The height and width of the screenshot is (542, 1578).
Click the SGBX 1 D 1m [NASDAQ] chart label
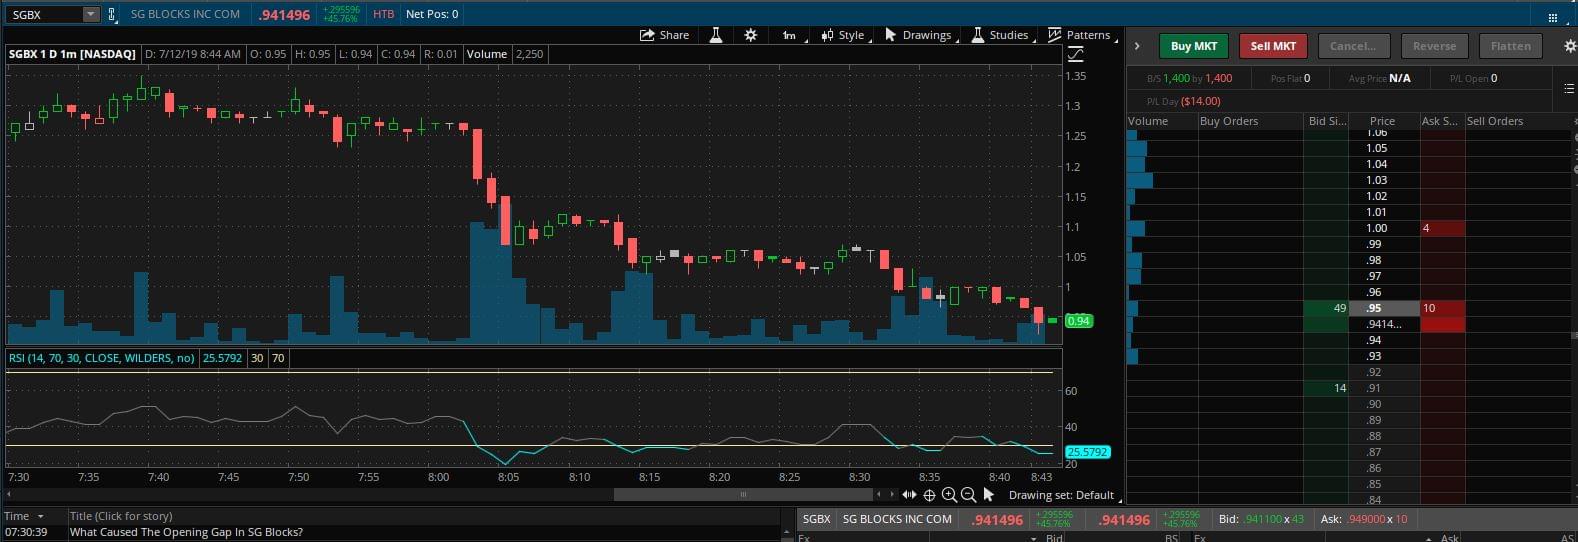72,54
